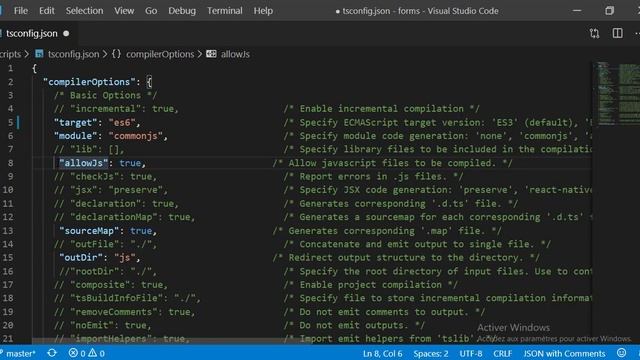Open changes compare icon in editor toolbar
The image size is (640, 360).
click(594, 33)
